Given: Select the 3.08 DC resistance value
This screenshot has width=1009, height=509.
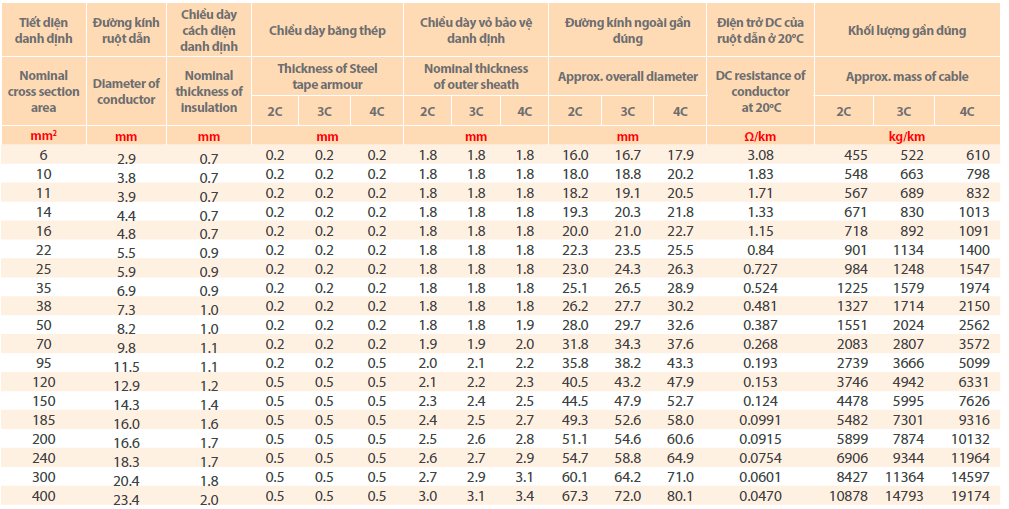Looking at the screenshot, I should coord(761,155).
